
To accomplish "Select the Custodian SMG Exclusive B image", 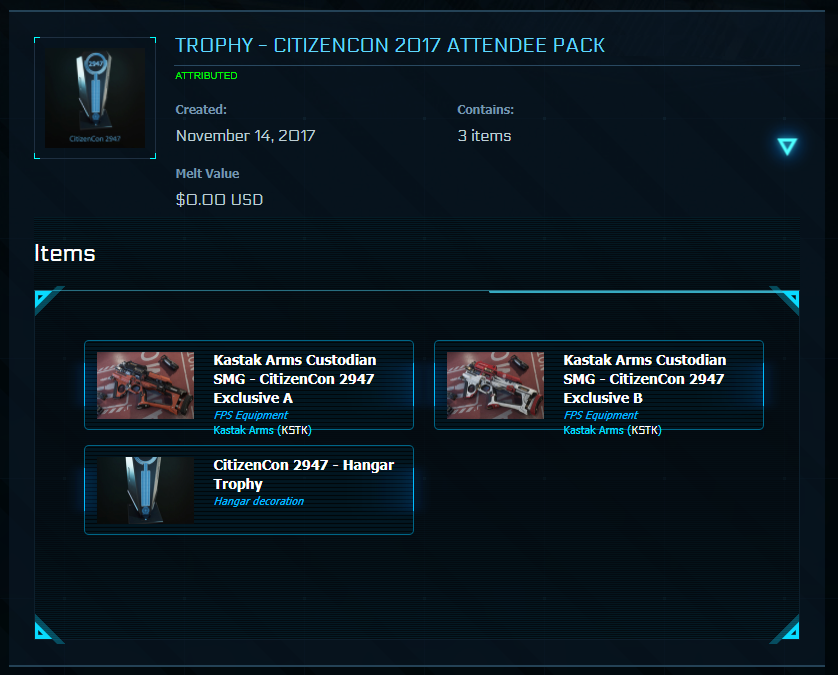I will pyautogui.click(x=496, y=385).
